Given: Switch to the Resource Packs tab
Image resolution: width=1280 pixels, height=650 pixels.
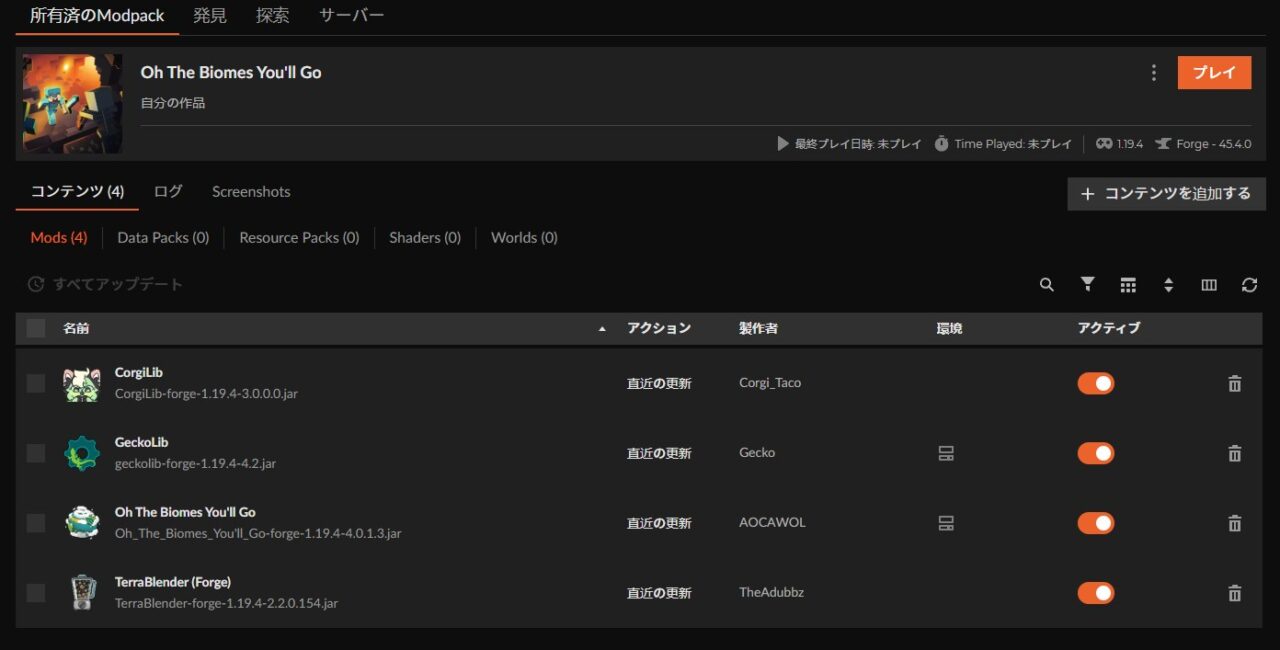Looking at the screenshot, I should click(x=299, y=238).
